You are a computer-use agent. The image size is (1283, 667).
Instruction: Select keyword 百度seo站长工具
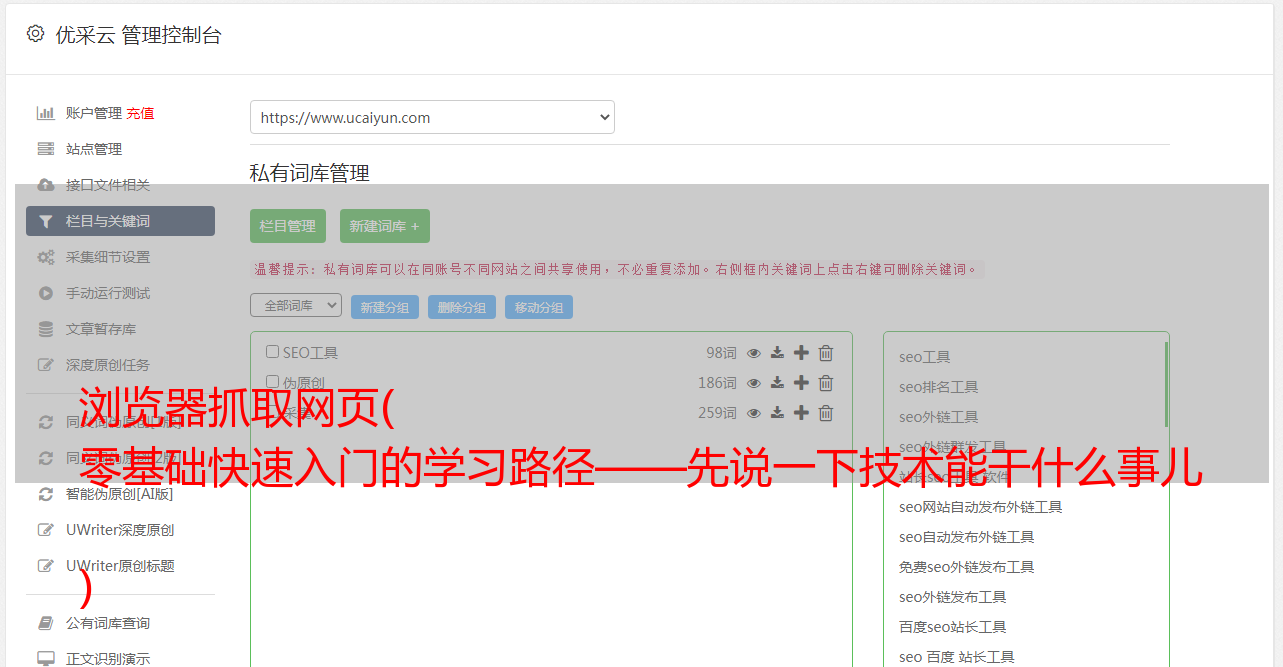click(x=953, y=627)
